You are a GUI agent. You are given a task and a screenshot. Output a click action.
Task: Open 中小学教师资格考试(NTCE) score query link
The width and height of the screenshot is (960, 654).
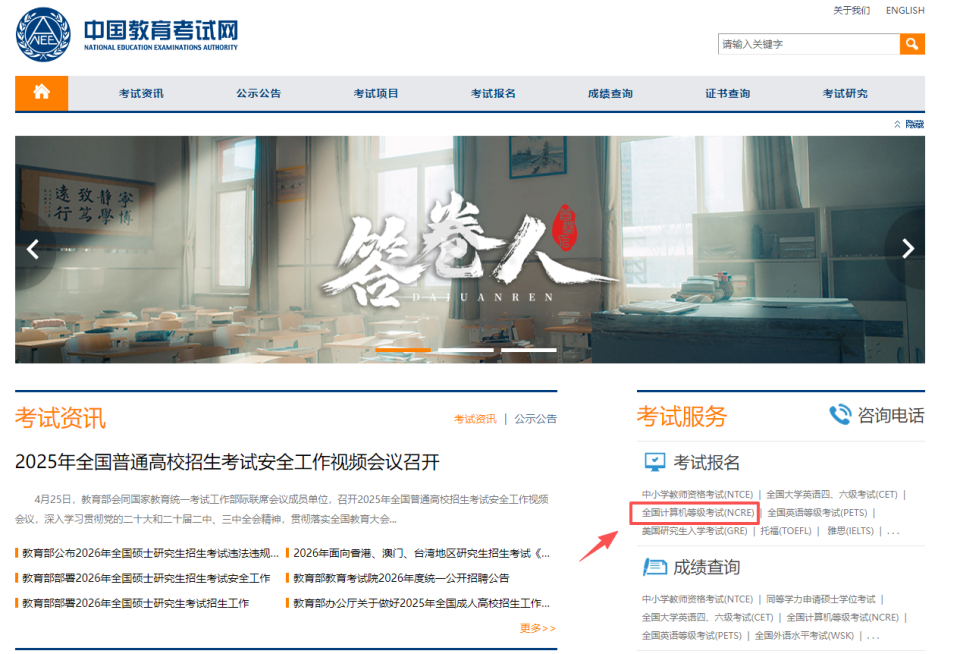697,599
